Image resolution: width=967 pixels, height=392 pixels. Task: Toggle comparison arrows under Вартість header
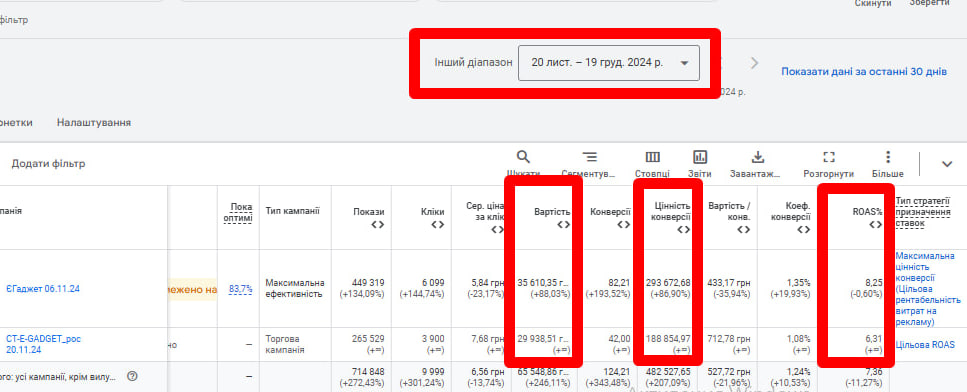click(x=564, y=225)
